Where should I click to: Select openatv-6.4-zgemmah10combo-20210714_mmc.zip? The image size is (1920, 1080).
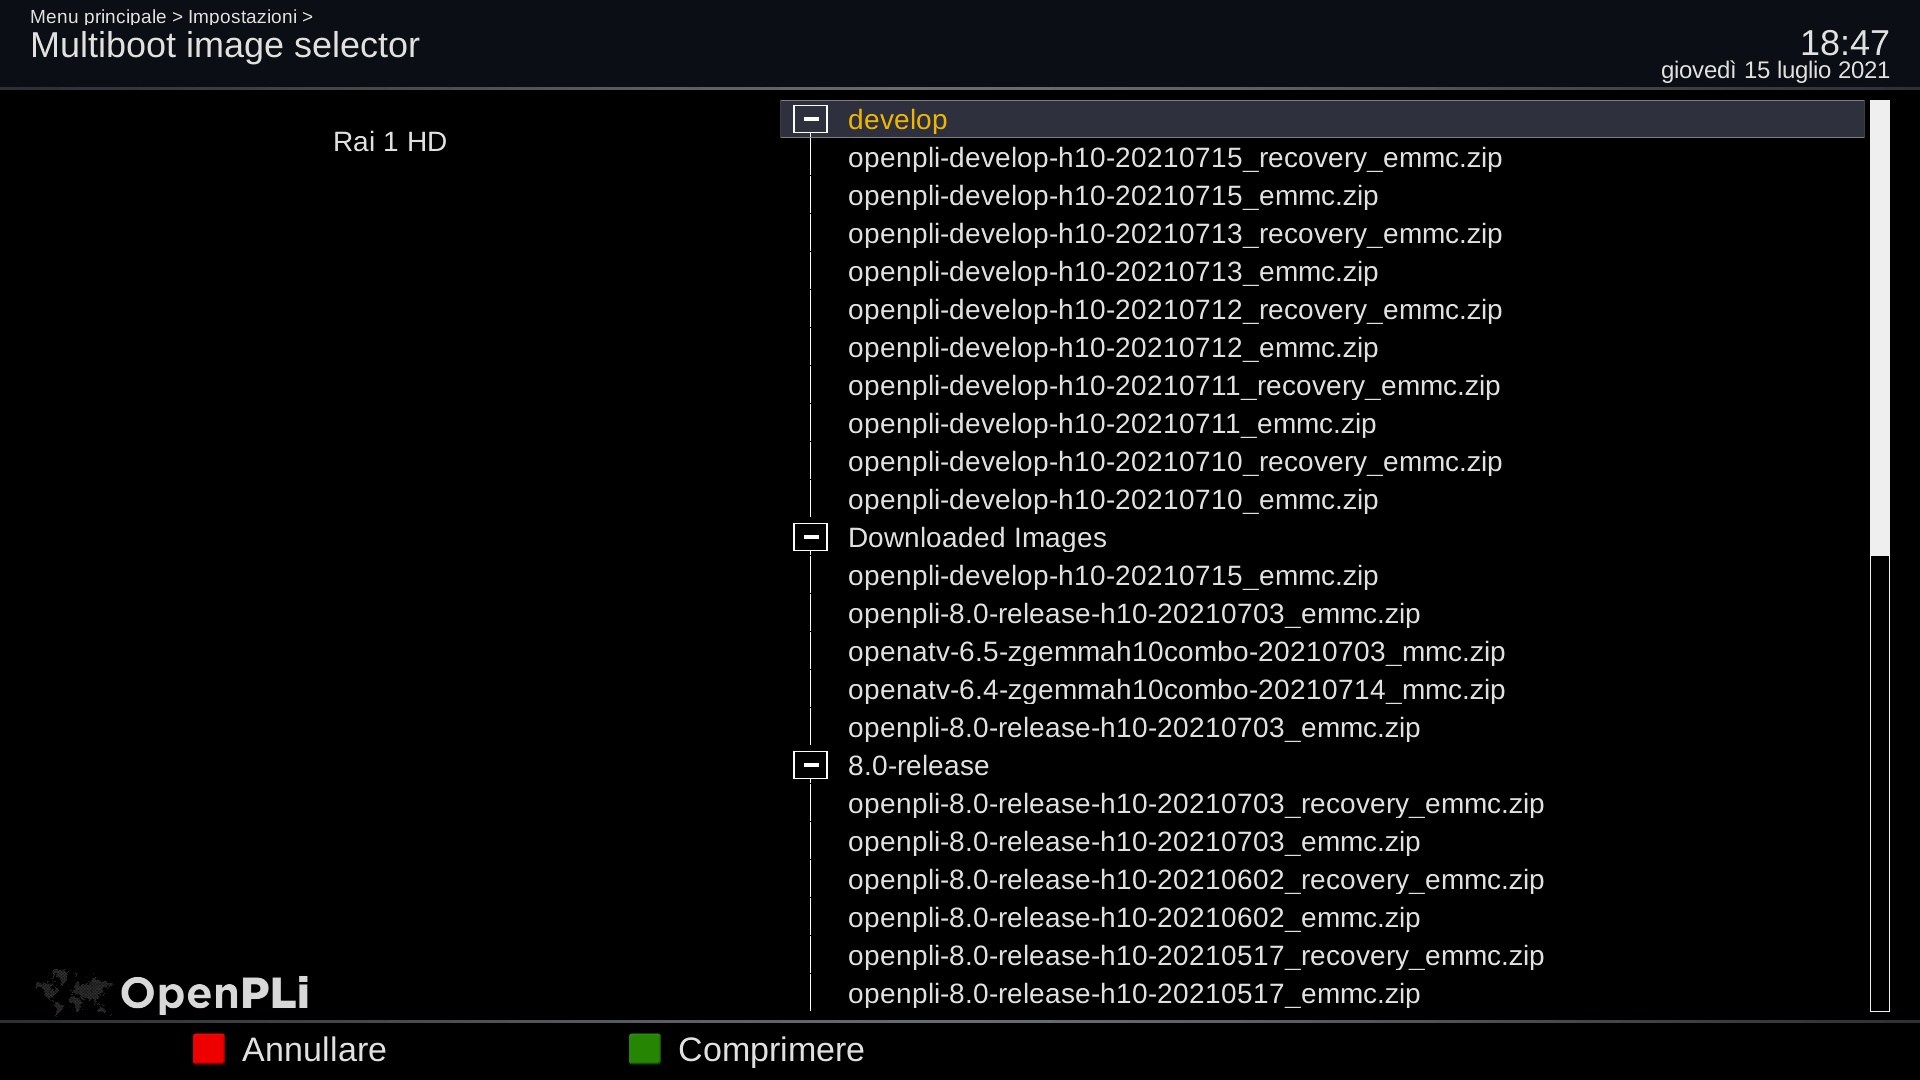point(1176,690)
